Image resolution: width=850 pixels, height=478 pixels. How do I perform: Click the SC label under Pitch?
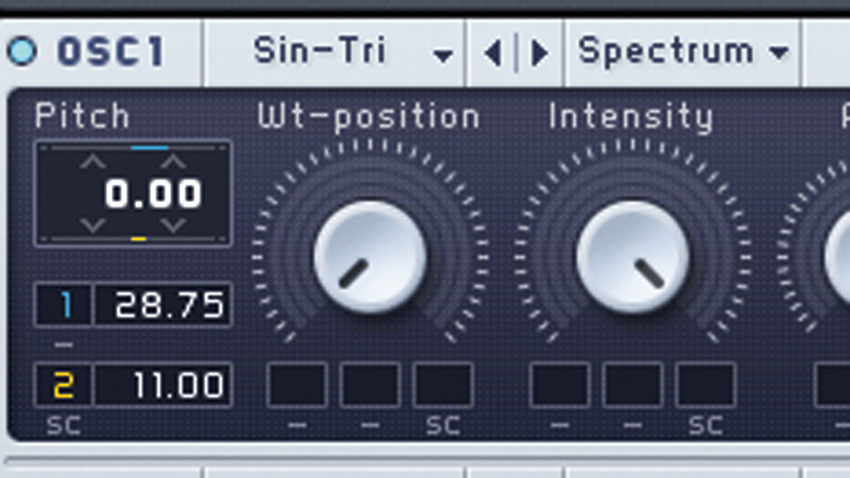(64, 426)
